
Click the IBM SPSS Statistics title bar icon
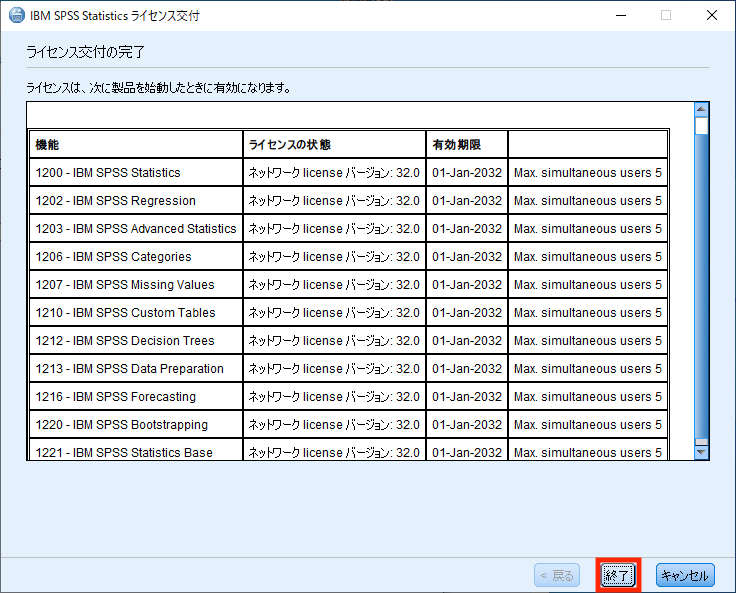pos(16,15)
